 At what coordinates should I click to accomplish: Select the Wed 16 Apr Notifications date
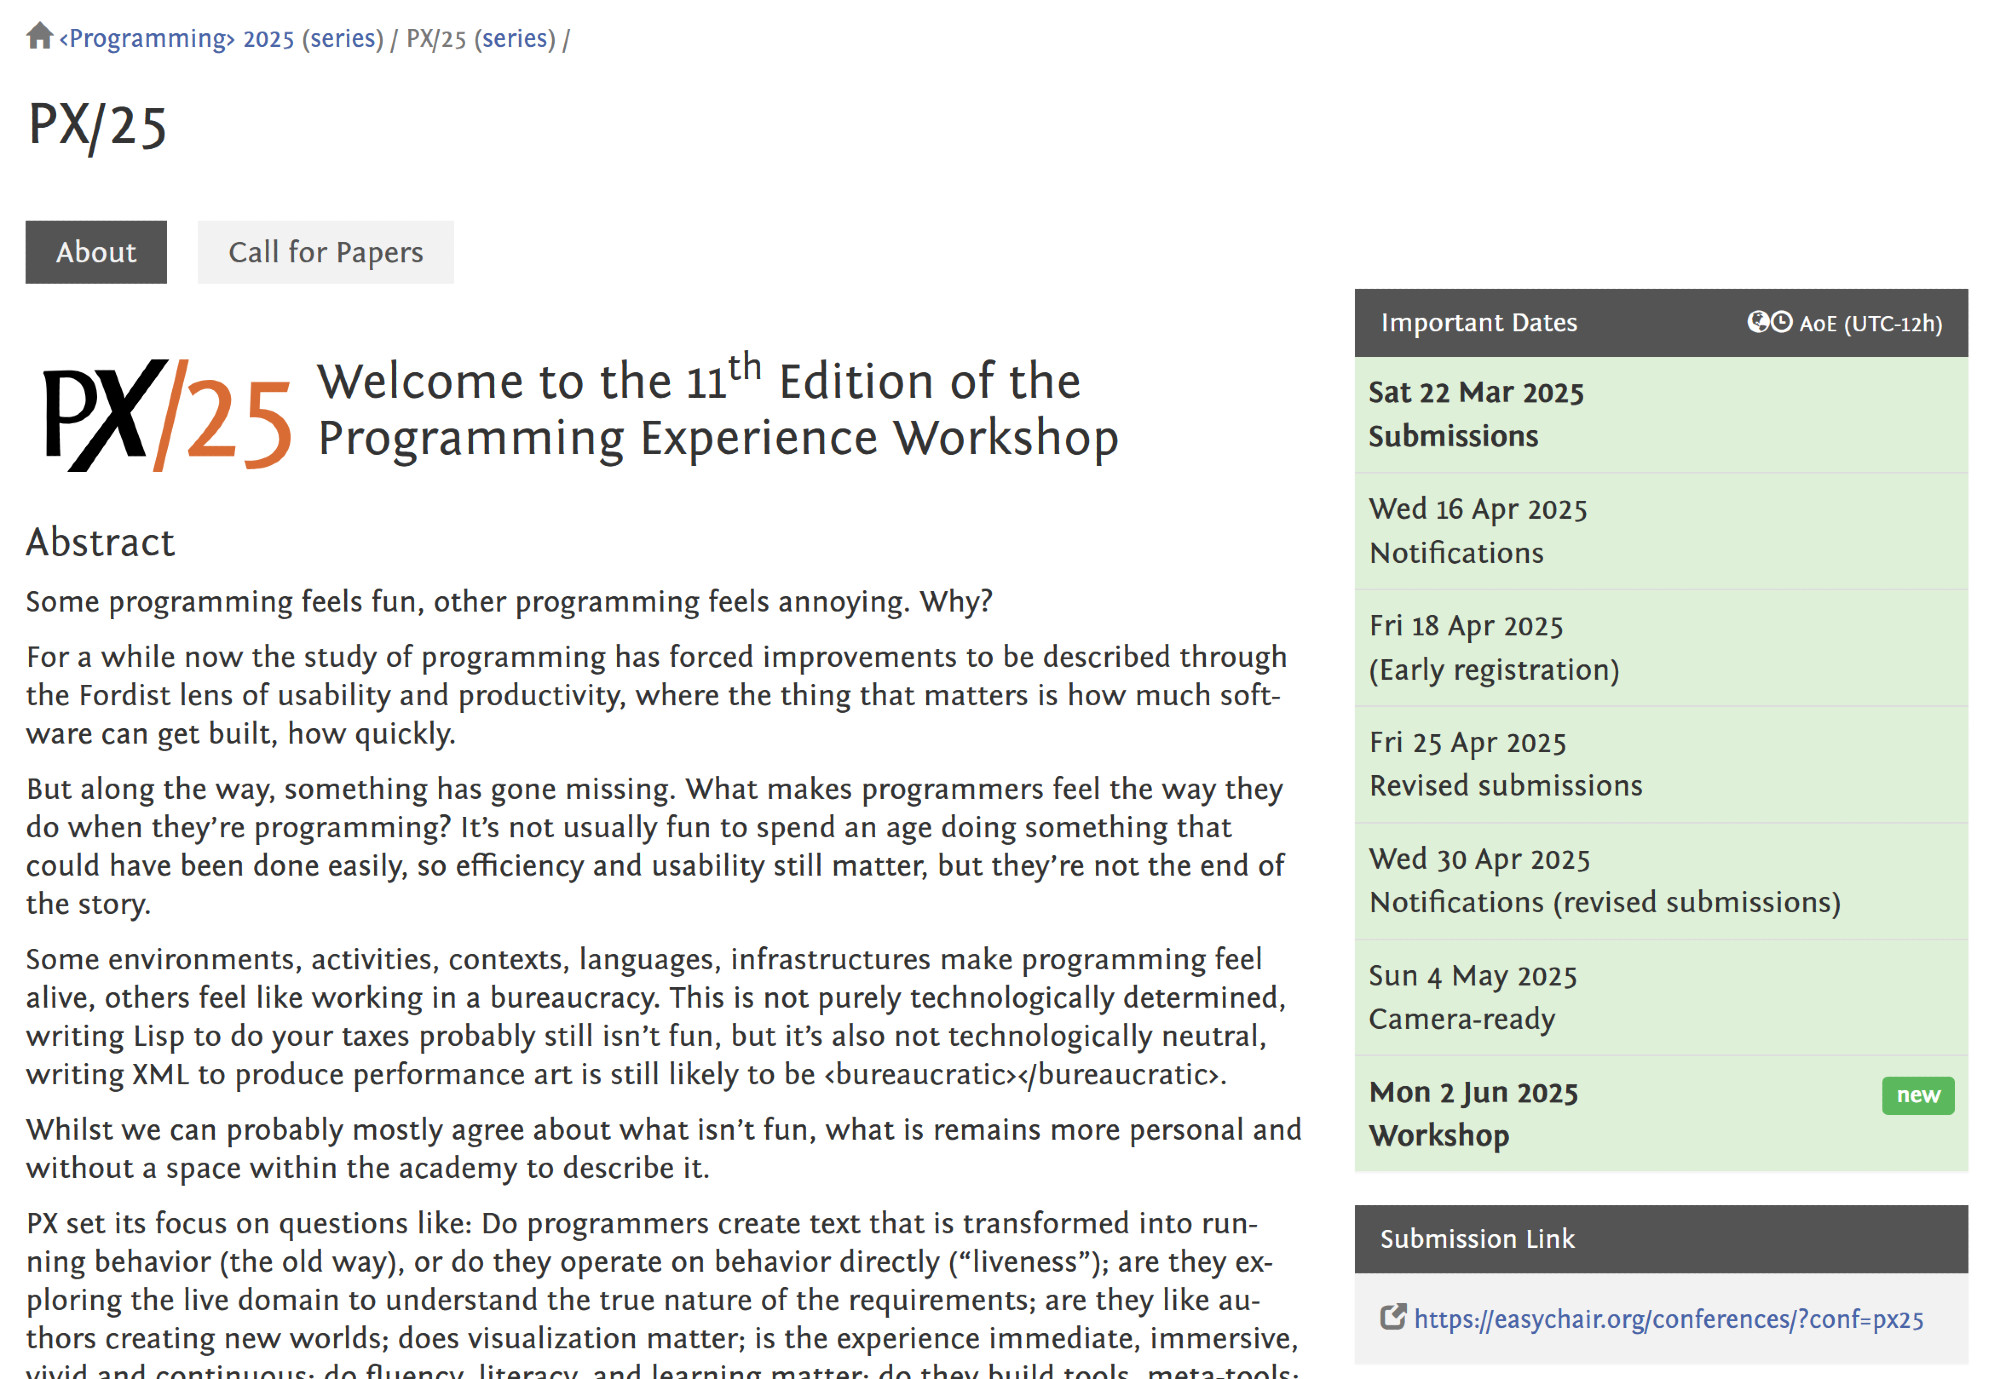click(x=1477, y=531)
